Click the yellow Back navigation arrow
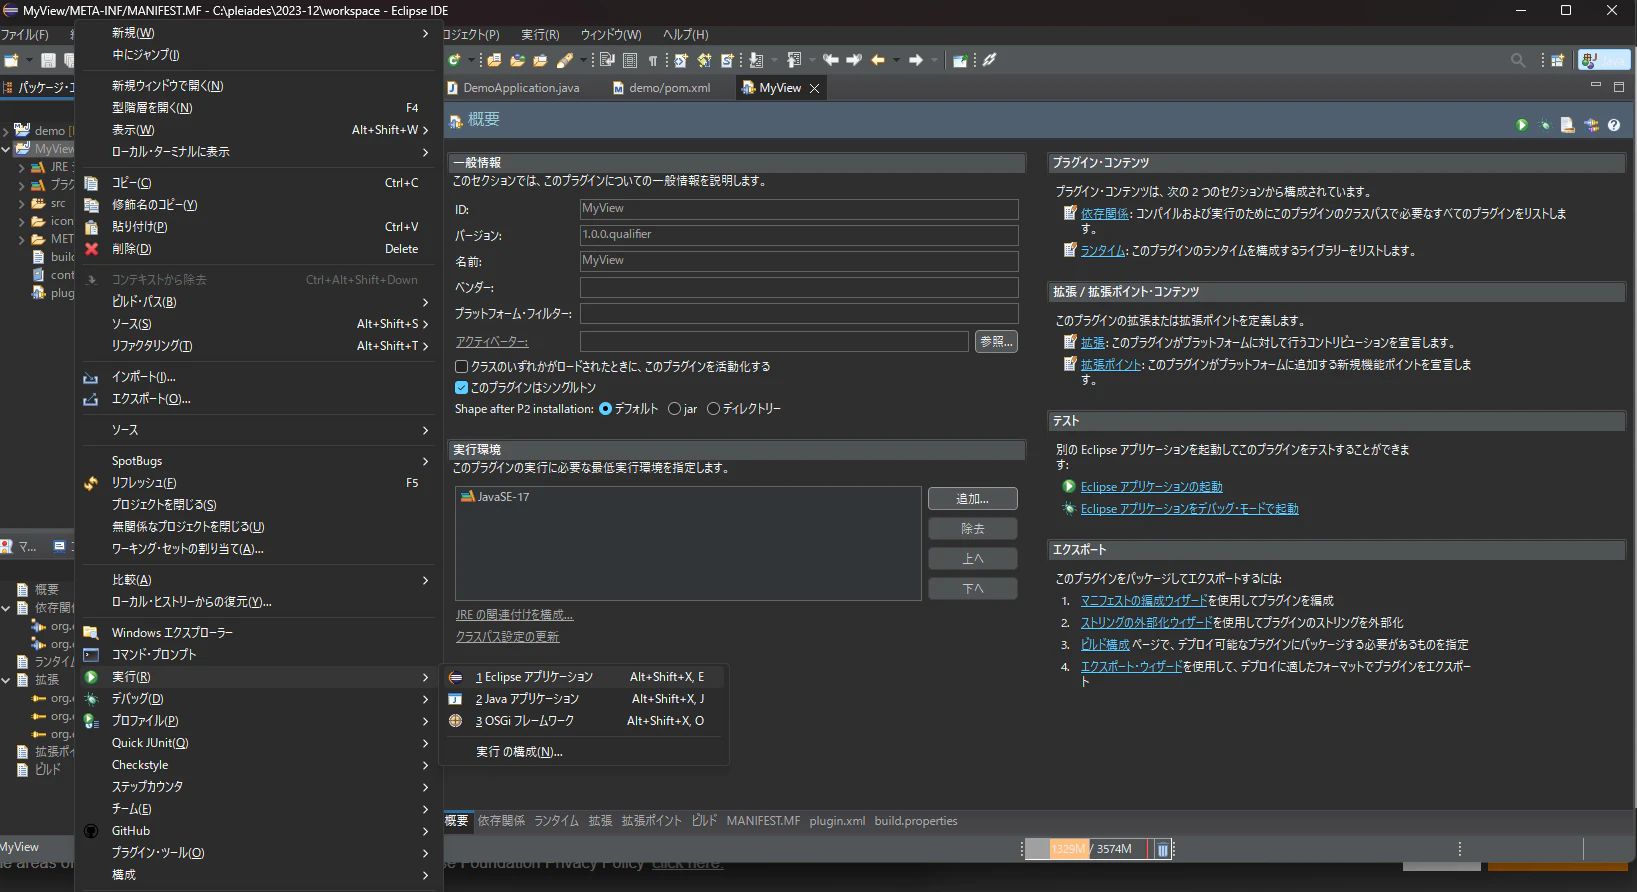The image size is (1637, 892). [x=878, y=60]
